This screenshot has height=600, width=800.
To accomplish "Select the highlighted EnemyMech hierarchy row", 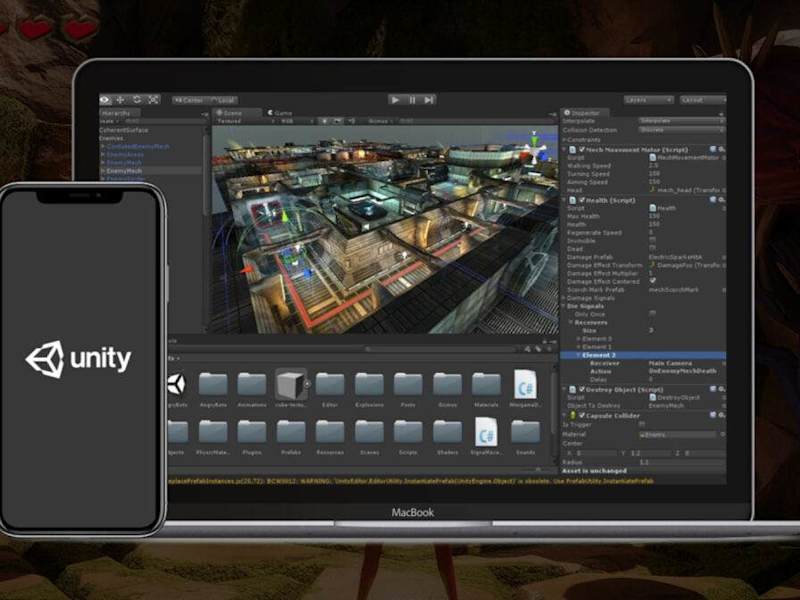I will pyautogui.click(x=151, y=171).
